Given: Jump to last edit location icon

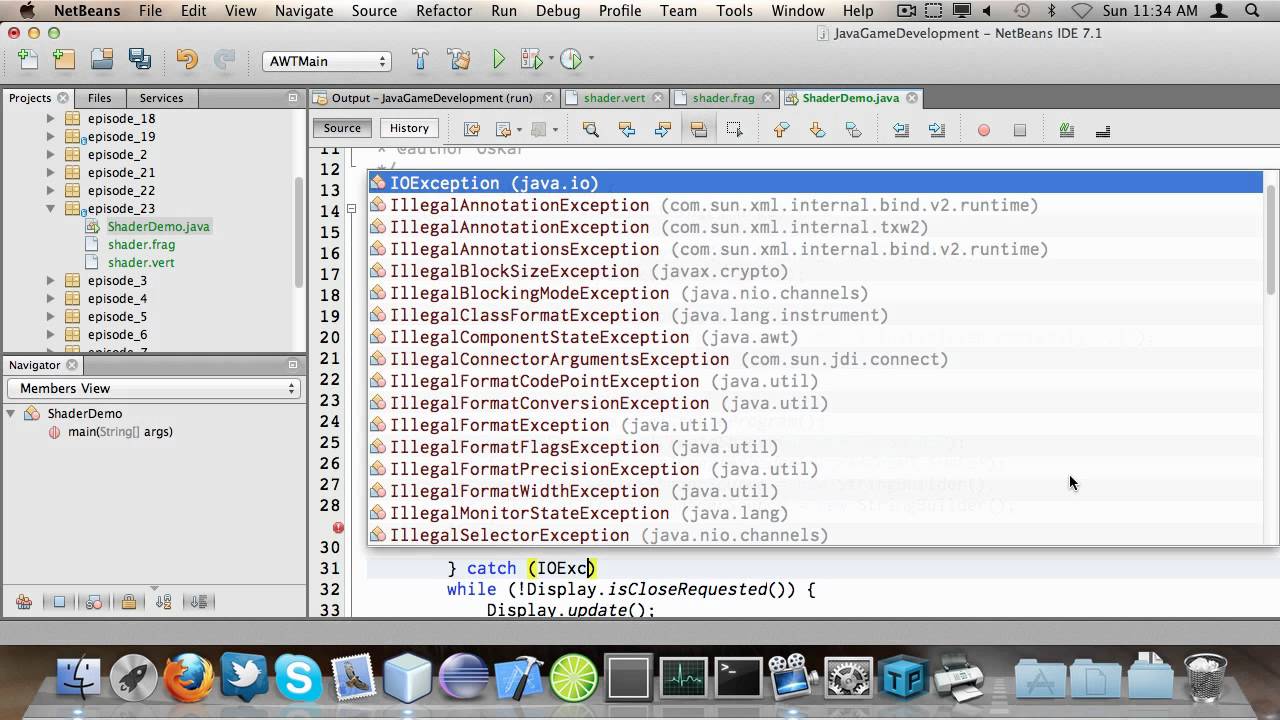Looking at the screenshot, I should pyautogui.click(x=472, y=130).
